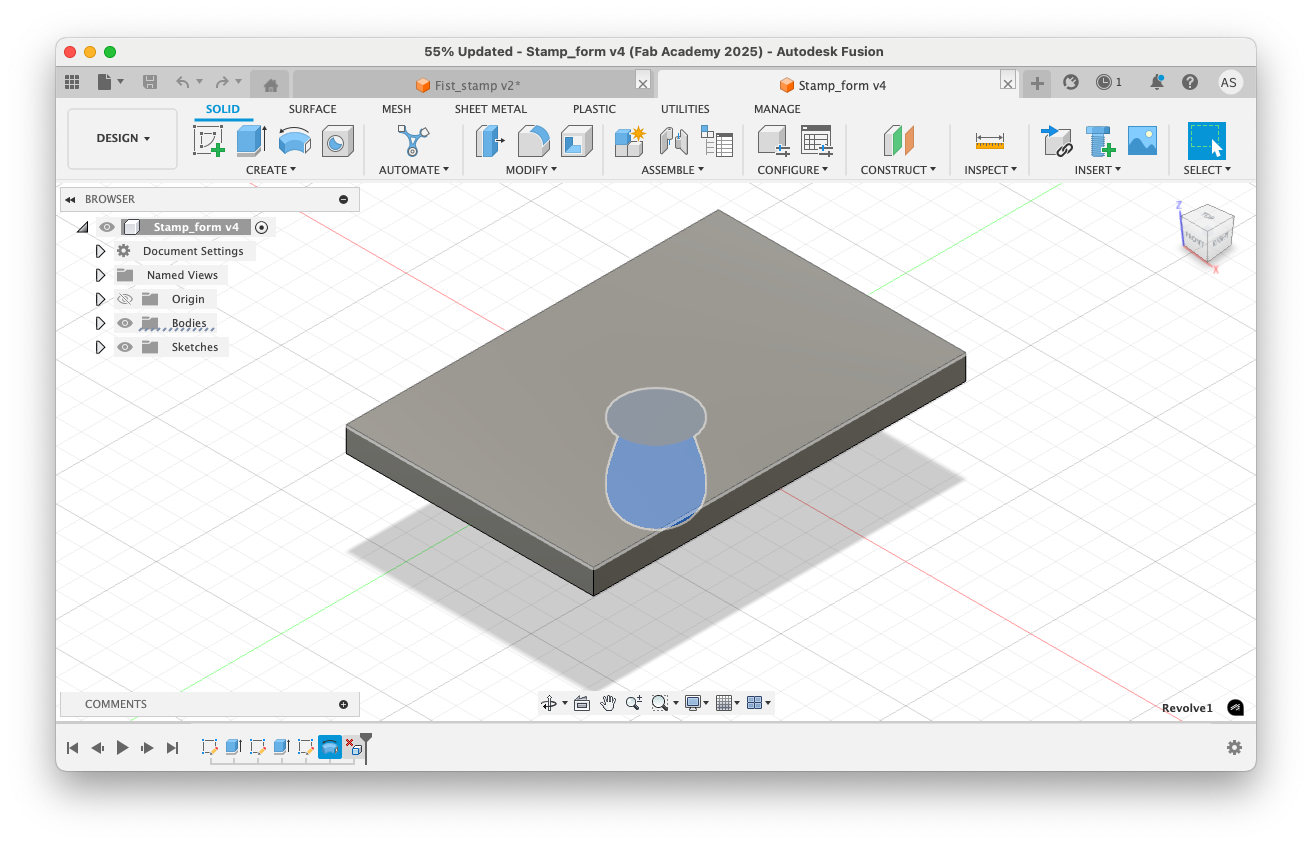Image resolution: width=1312 pixels, height=845 pixels.
Task: Switch to the SURFACE ribbon tab
Action: [x=313, y=109]
